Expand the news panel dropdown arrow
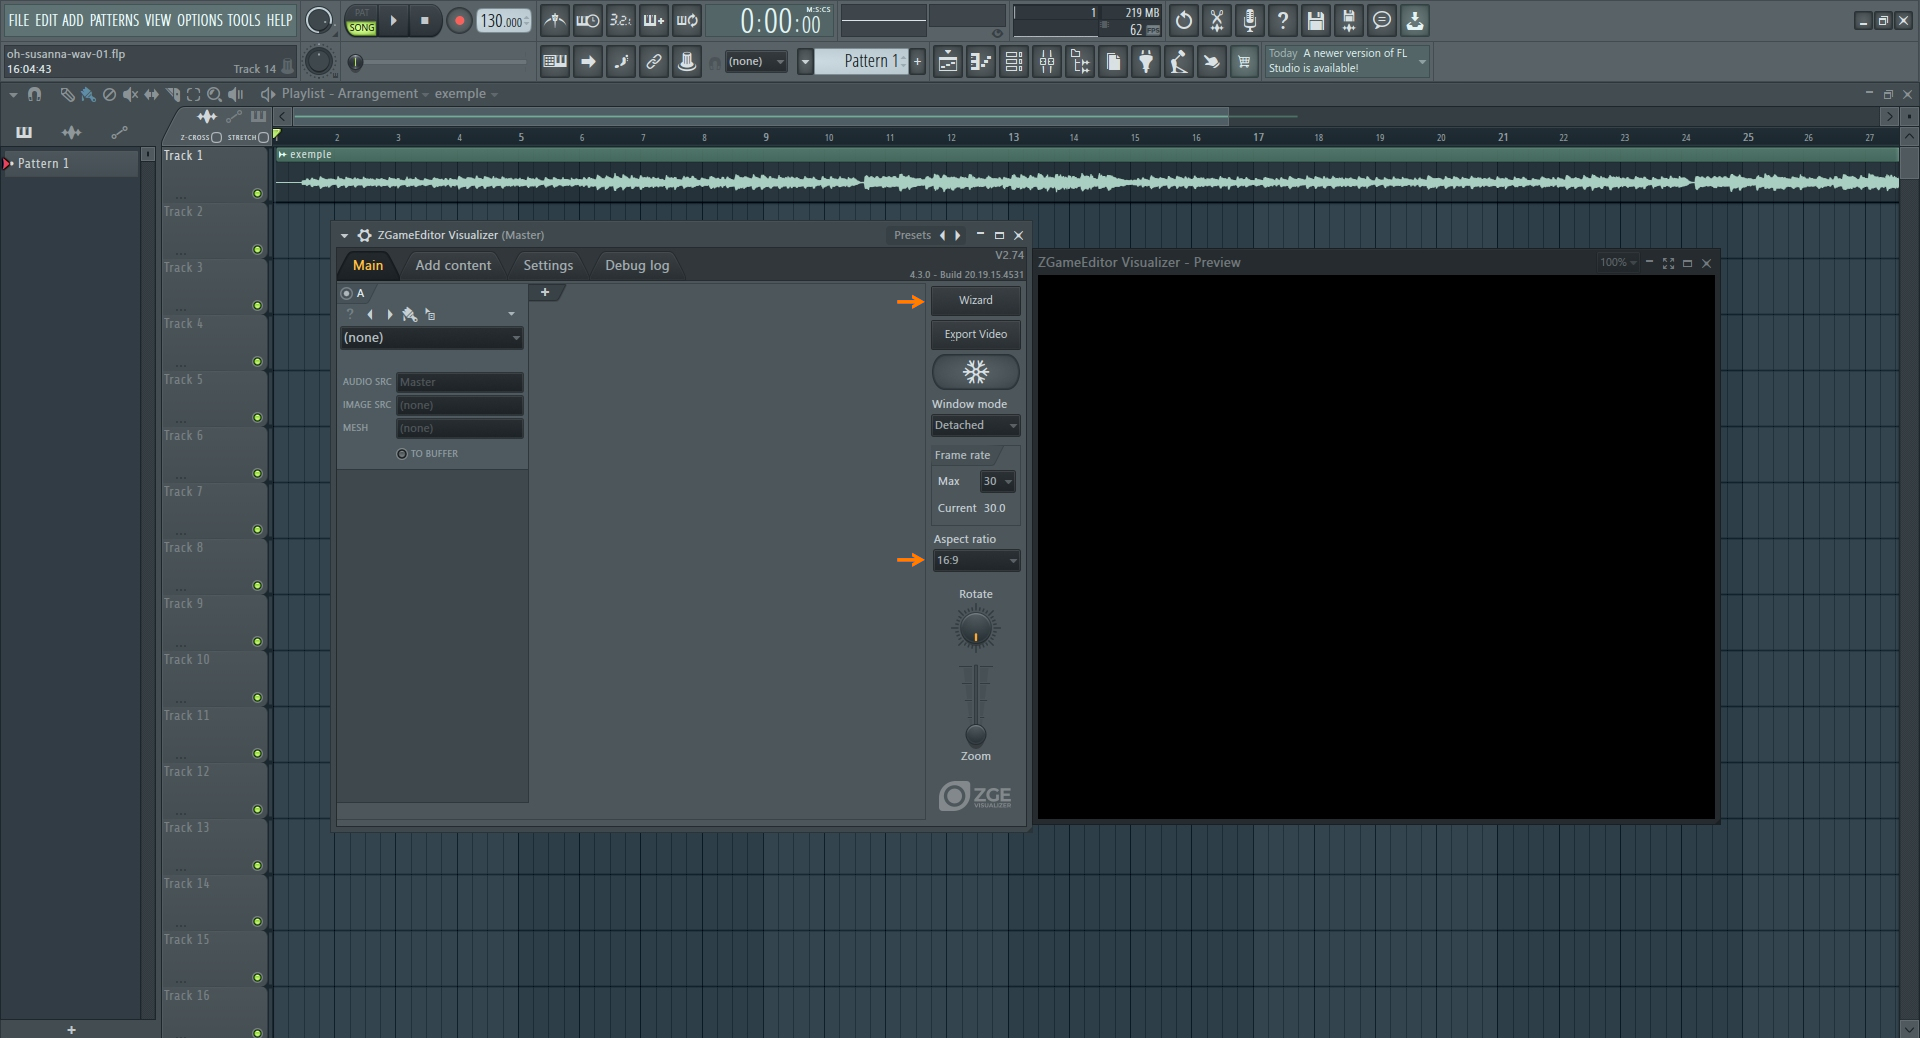This screenshot has width=1920, height=1038. (x=1422, y=62)
